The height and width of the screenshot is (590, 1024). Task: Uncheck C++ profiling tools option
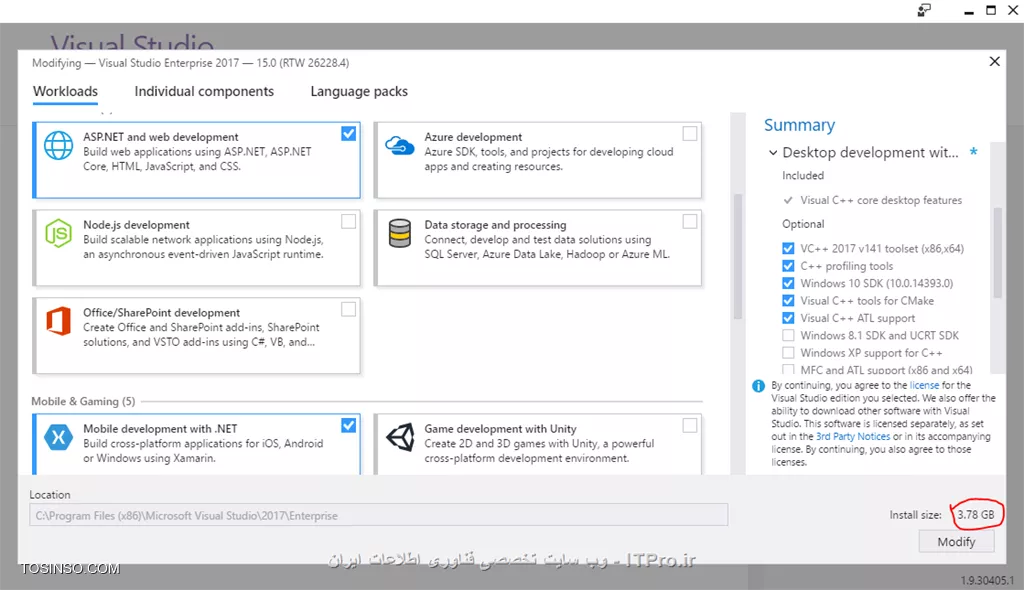pyautogui.click(x=788, y=266)
